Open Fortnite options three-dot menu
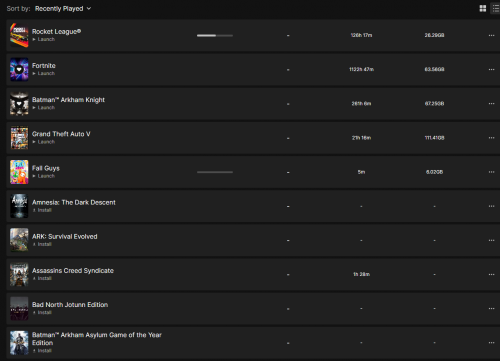Viewport: 500px width, 361px height. [x=491, y=69]
